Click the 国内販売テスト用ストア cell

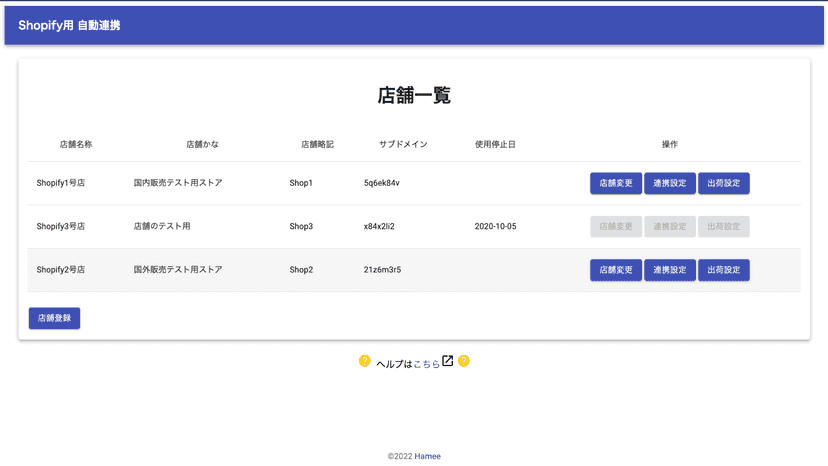[178, 183]
